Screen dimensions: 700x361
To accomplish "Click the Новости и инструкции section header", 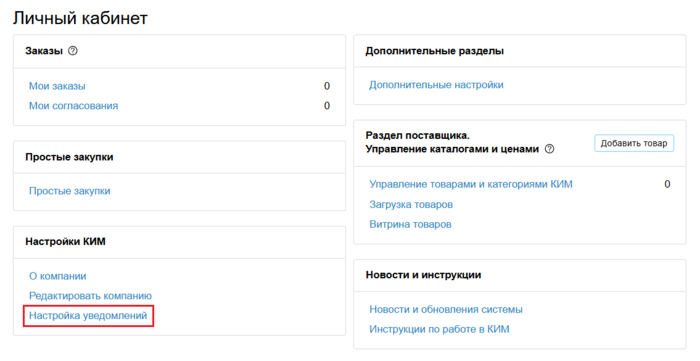I will coord(423,275).
